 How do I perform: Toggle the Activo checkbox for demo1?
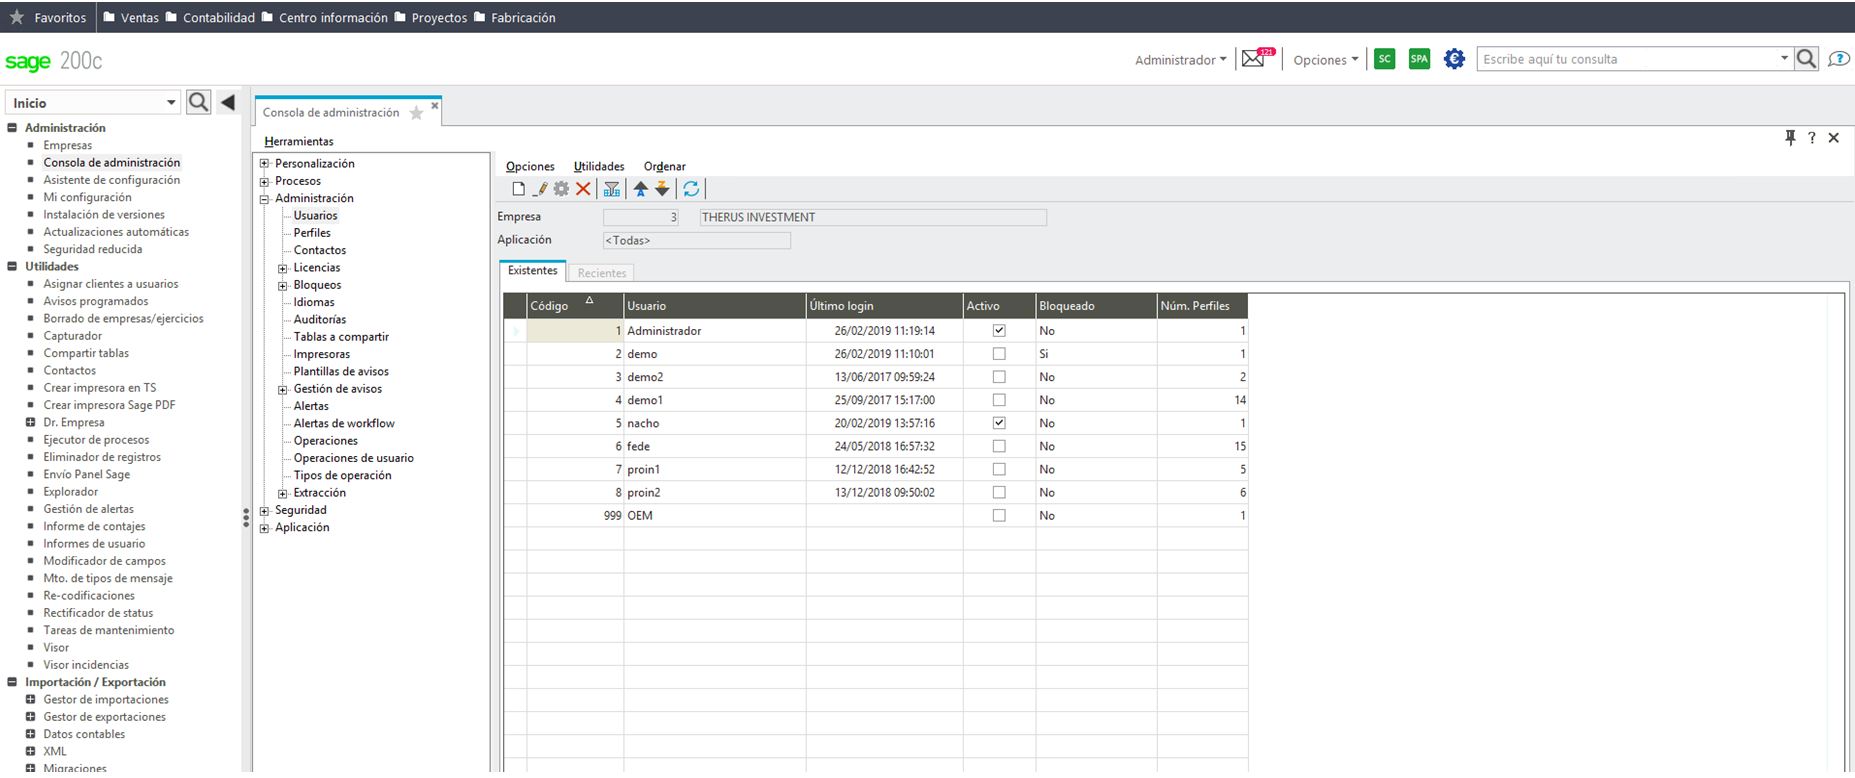[x=999, y=399]
